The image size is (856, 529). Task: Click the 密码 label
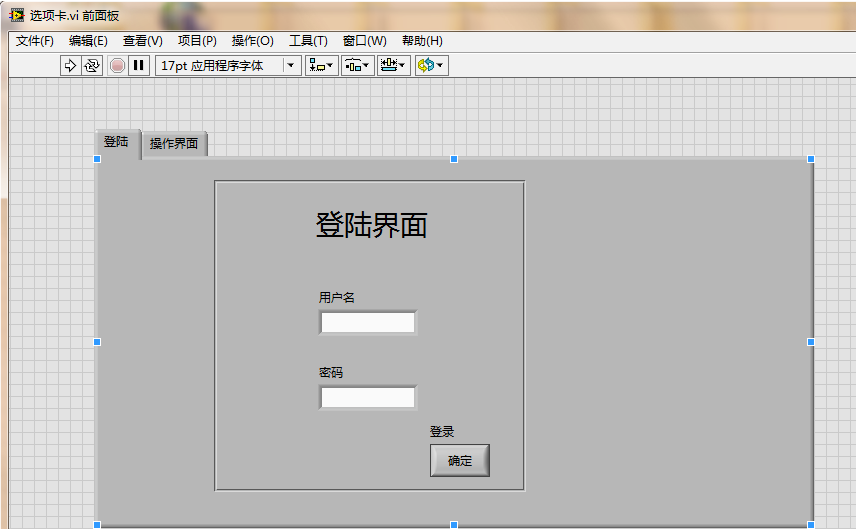tap(331, 372)
